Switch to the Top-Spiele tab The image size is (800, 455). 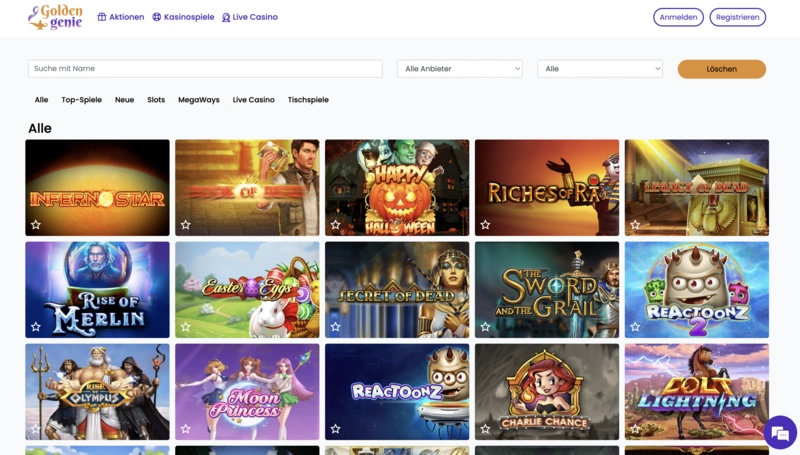82,100
